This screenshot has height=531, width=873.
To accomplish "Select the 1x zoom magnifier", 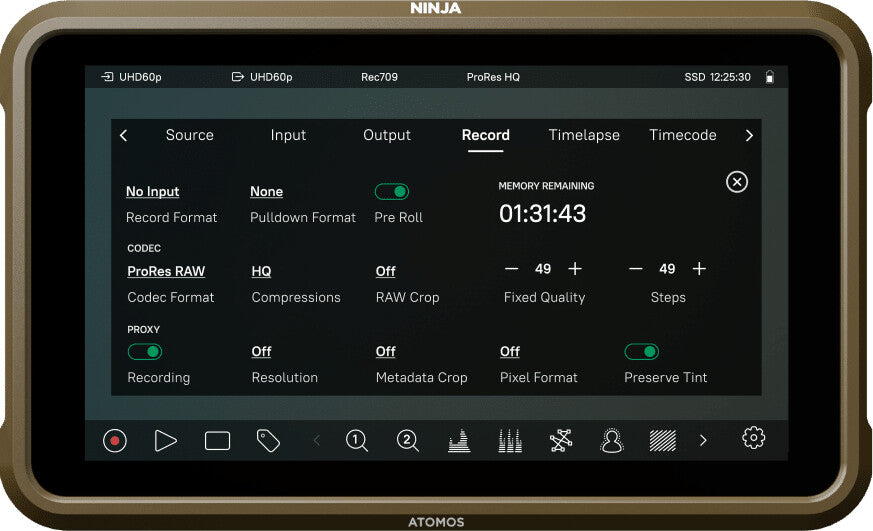I will point(357,441).
